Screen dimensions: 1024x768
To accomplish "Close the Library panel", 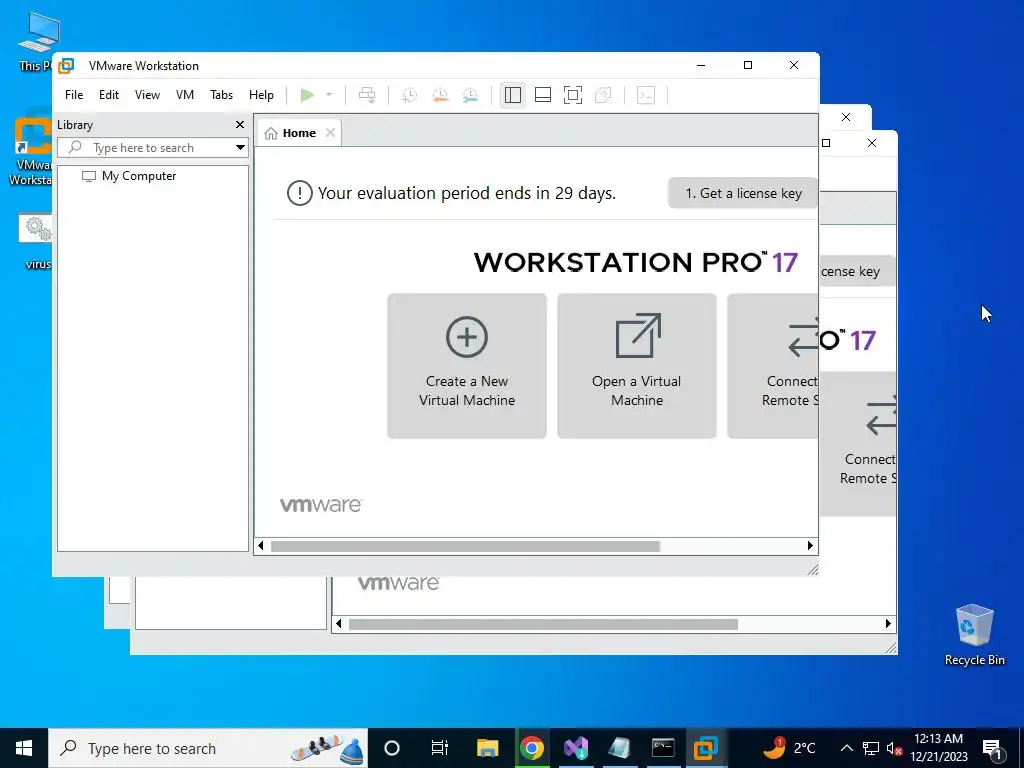I will (240, 125).
